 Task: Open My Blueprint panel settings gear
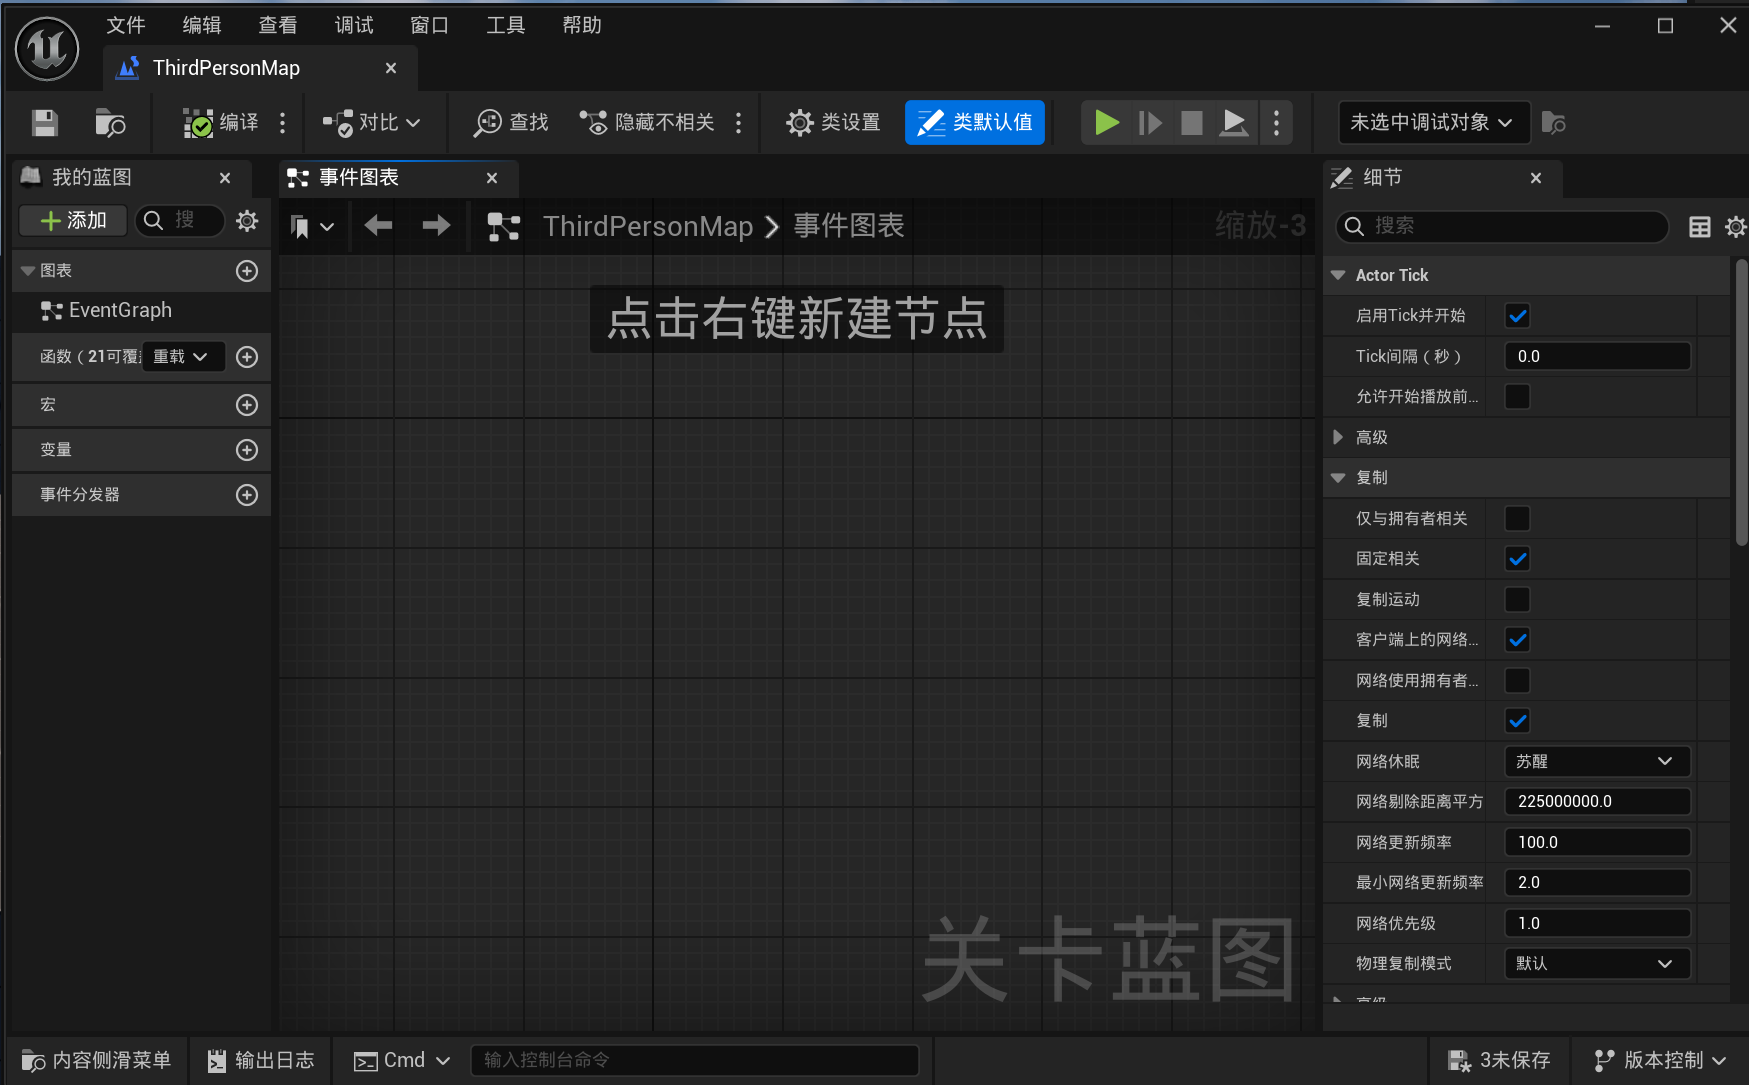(247, 220)
